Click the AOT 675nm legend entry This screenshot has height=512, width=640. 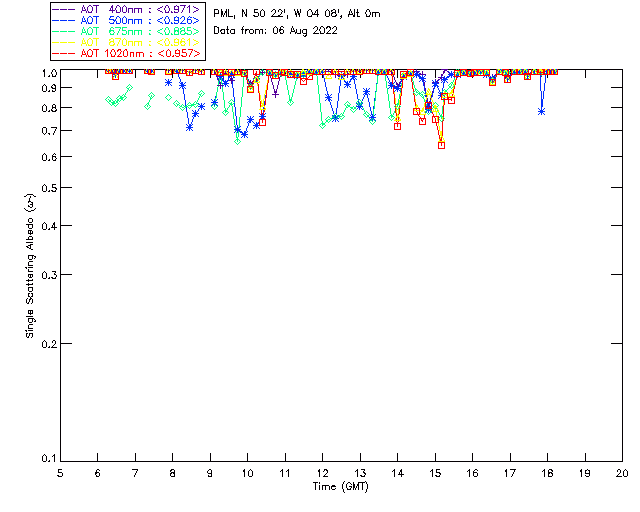(x=127, y=31)
